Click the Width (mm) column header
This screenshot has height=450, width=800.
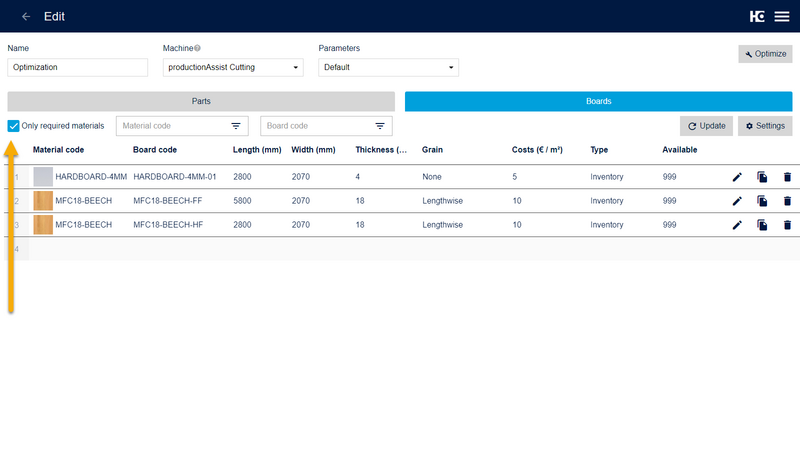(313, 150)
